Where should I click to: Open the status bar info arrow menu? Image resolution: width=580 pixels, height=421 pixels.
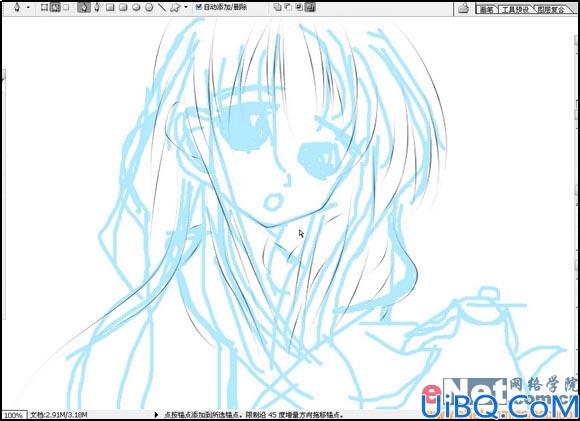156,415
